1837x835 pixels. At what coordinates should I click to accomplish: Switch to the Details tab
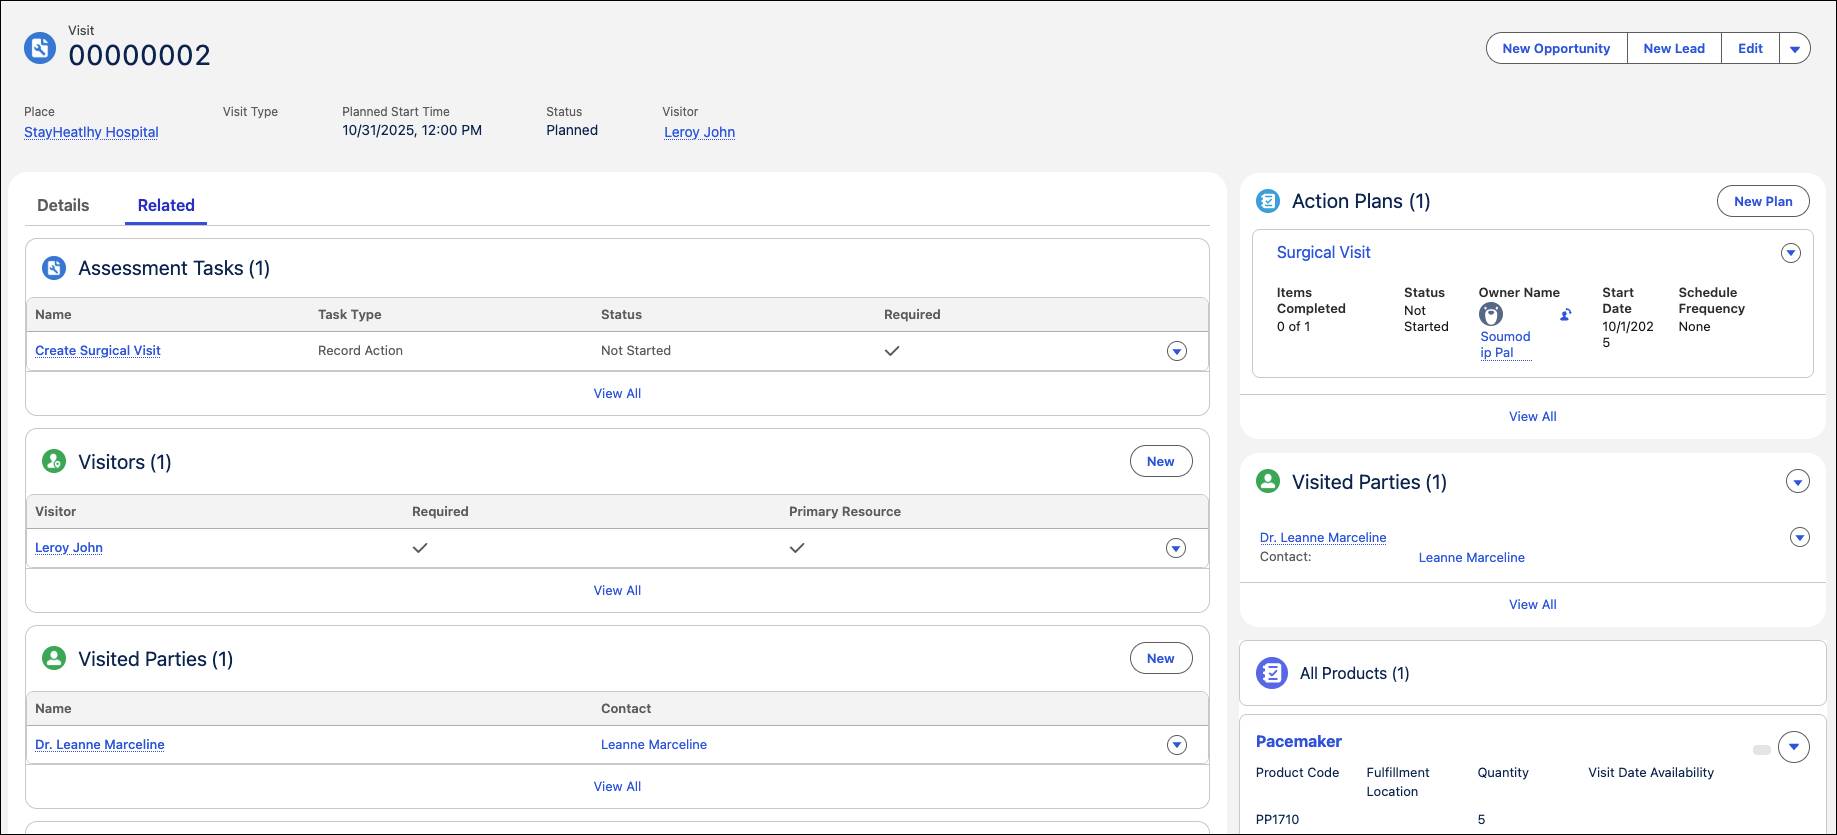(x=63, y=205)
